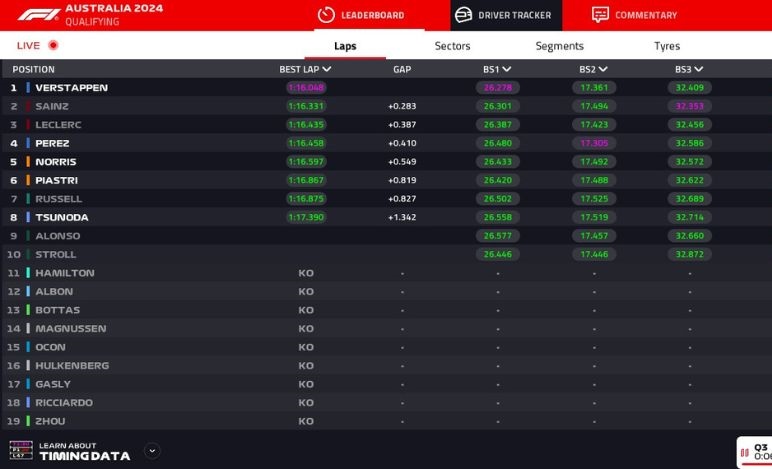Open the BS1 column dropdown
Viewport: 772px width, 469px height.
click(x=507, y=70)
